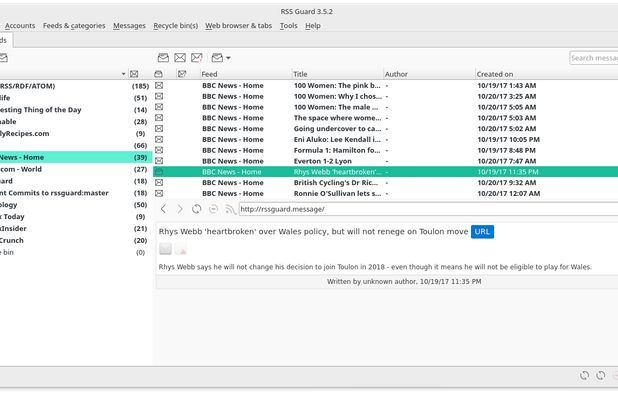Click the blue URL button
The height and width of the screenshot is (394, 618).
pos(482,232)
